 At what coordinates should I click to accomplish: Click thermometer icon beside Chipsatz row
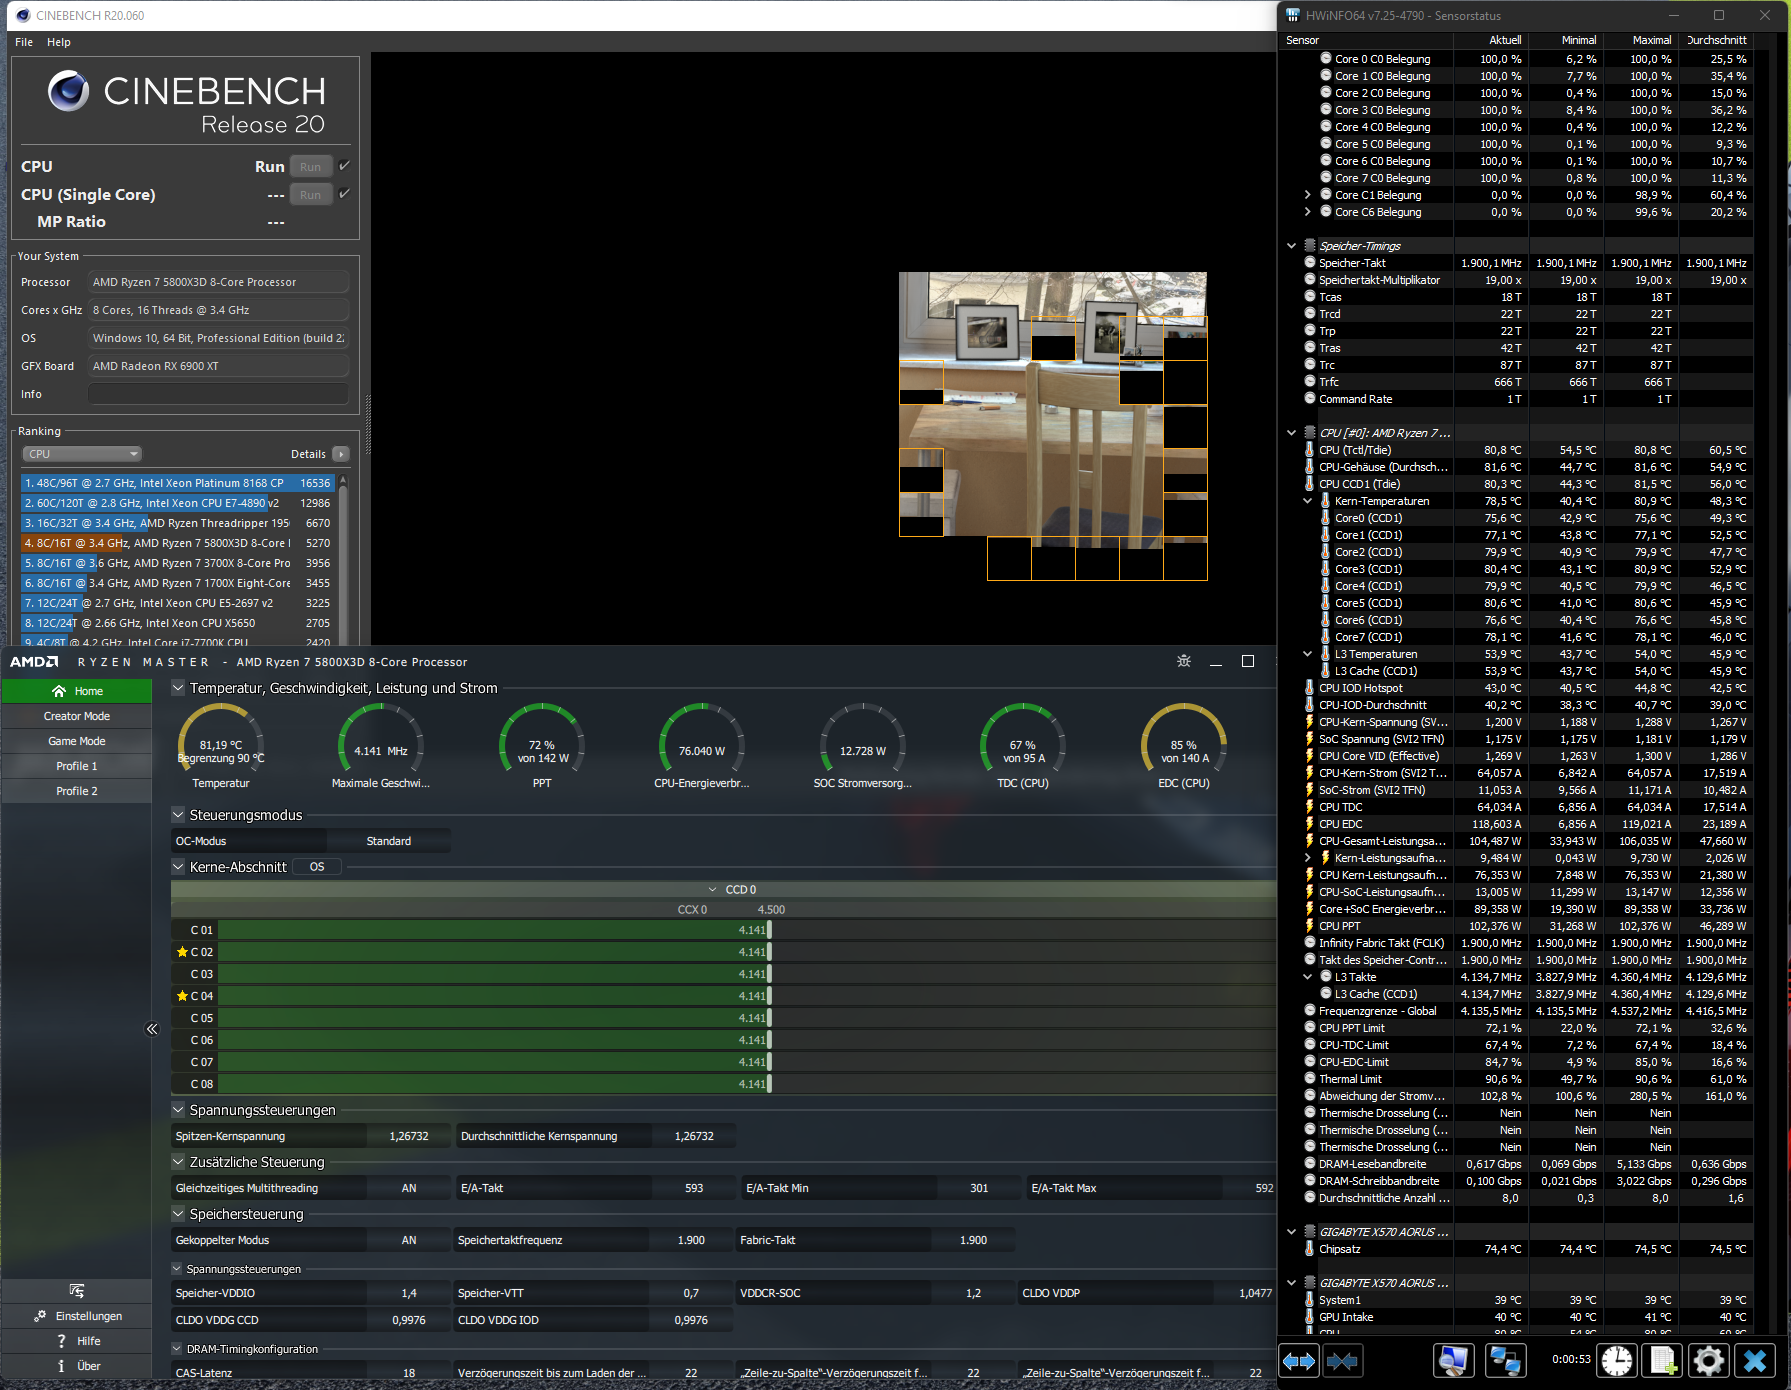coord(1310,1249)
